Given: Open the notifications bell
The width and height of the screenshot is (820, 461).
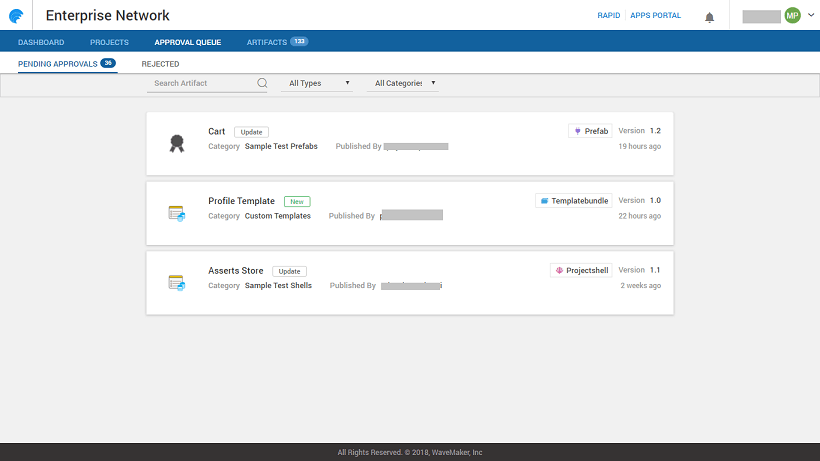Looking at the screenshot, I should click(710, 17).
